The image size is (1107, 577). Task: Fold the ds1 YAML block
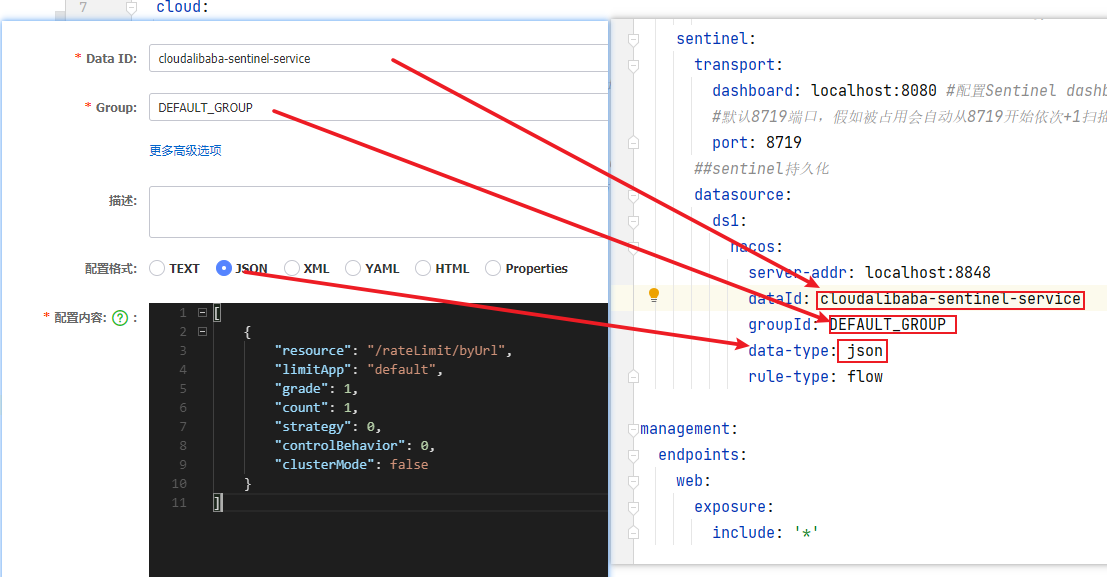[633, 222]
